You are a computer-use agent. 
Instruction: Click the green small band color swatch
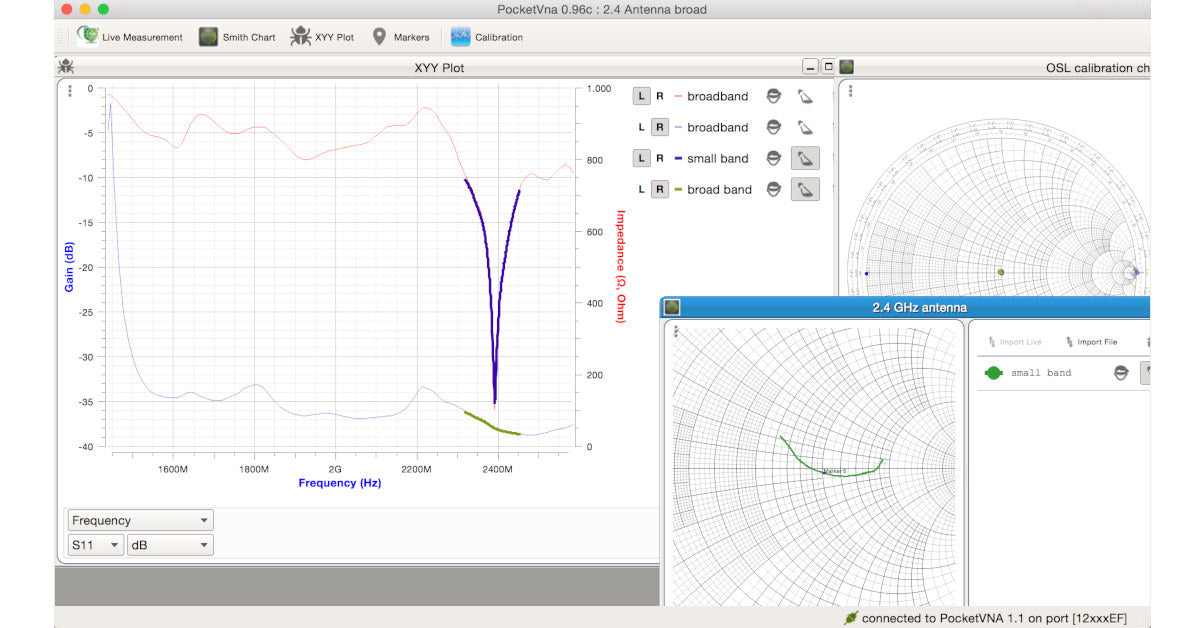click(x=993, y=373)
